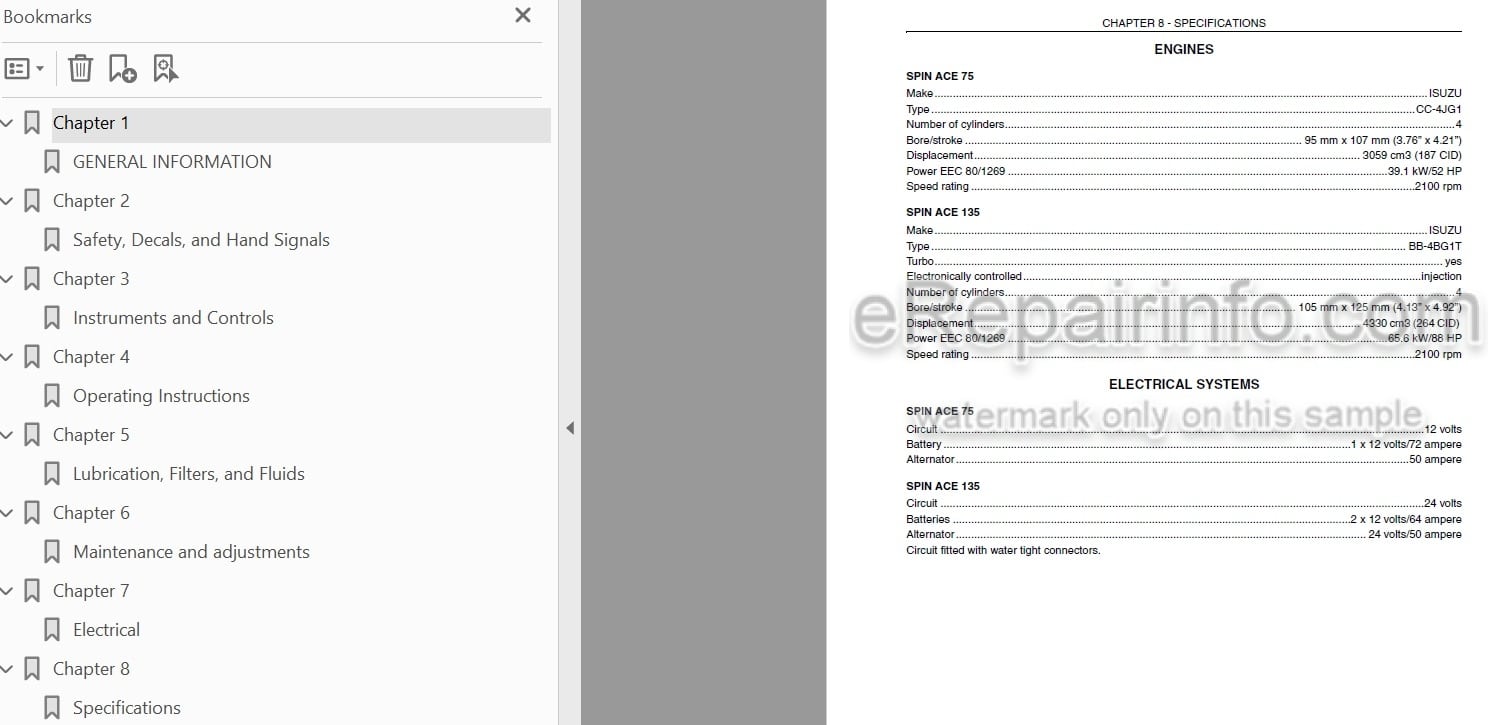Collapse the Chapter 4 bookmark
Image resolution: width=1488 pixels, height=725 pixels.
(8, 357)
